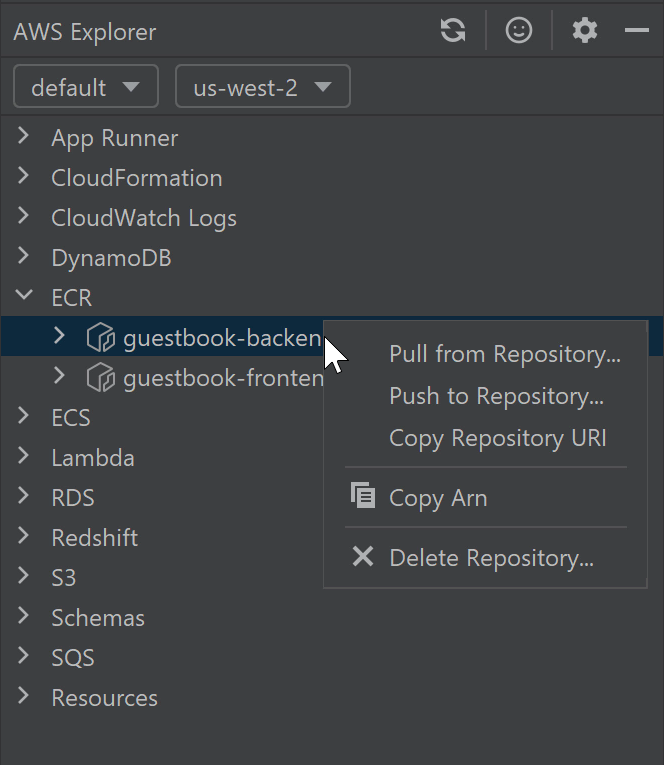
Task: Open the default credentials profile dropdown
Action: pyautogui.click(x=86, y=87)
